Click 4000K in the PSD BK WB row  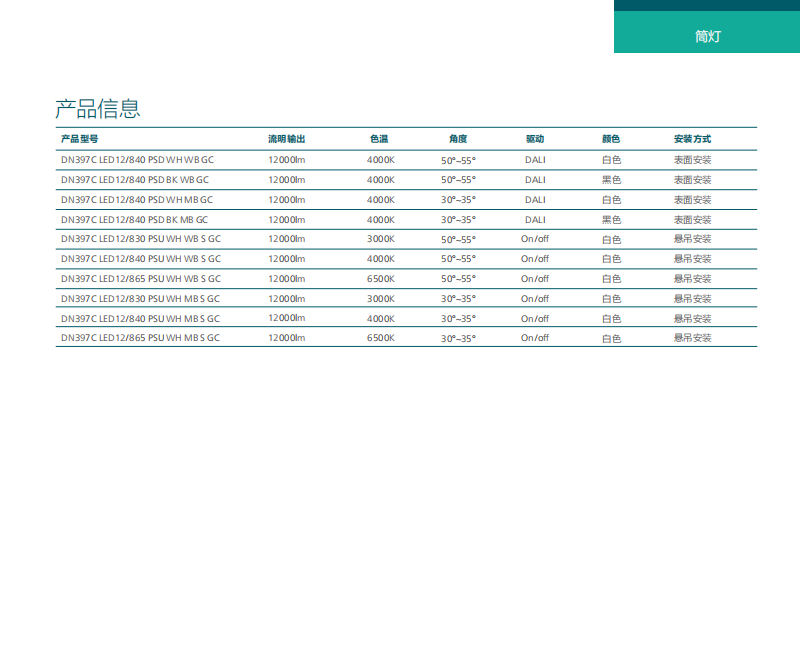[381, 180]
